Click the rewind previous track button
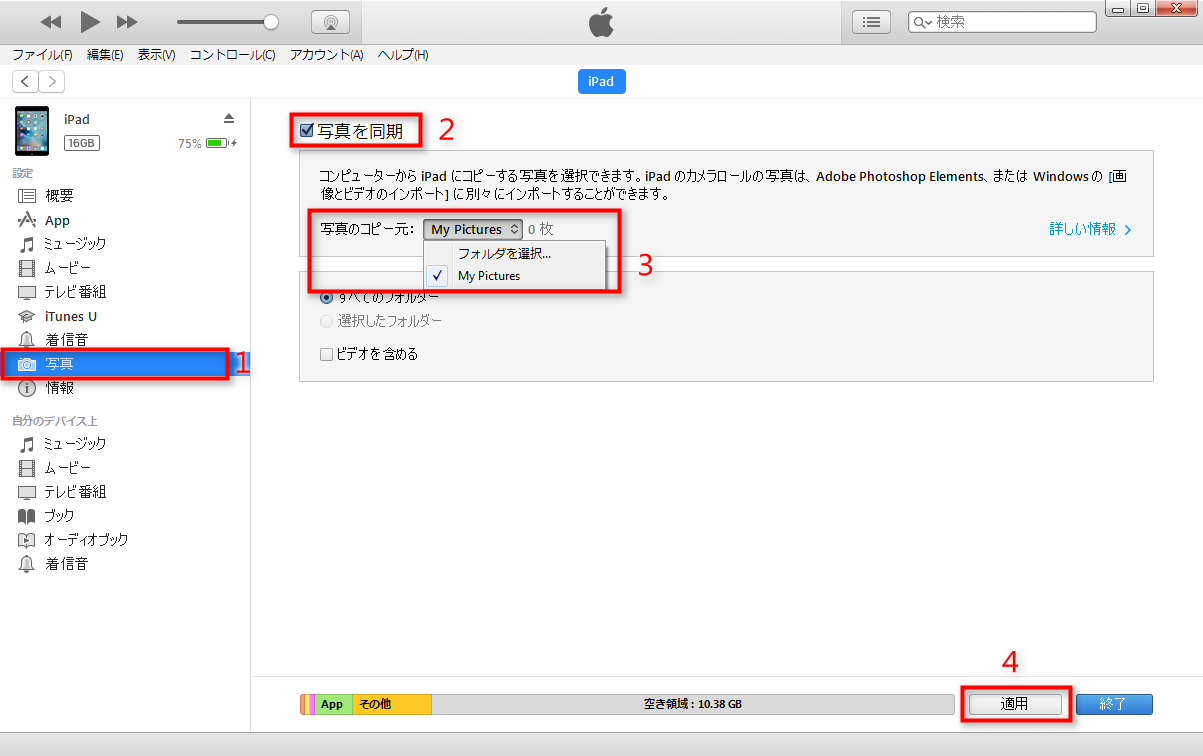The height and width of the screenshot is (756, 1203). tap(51, 22)
